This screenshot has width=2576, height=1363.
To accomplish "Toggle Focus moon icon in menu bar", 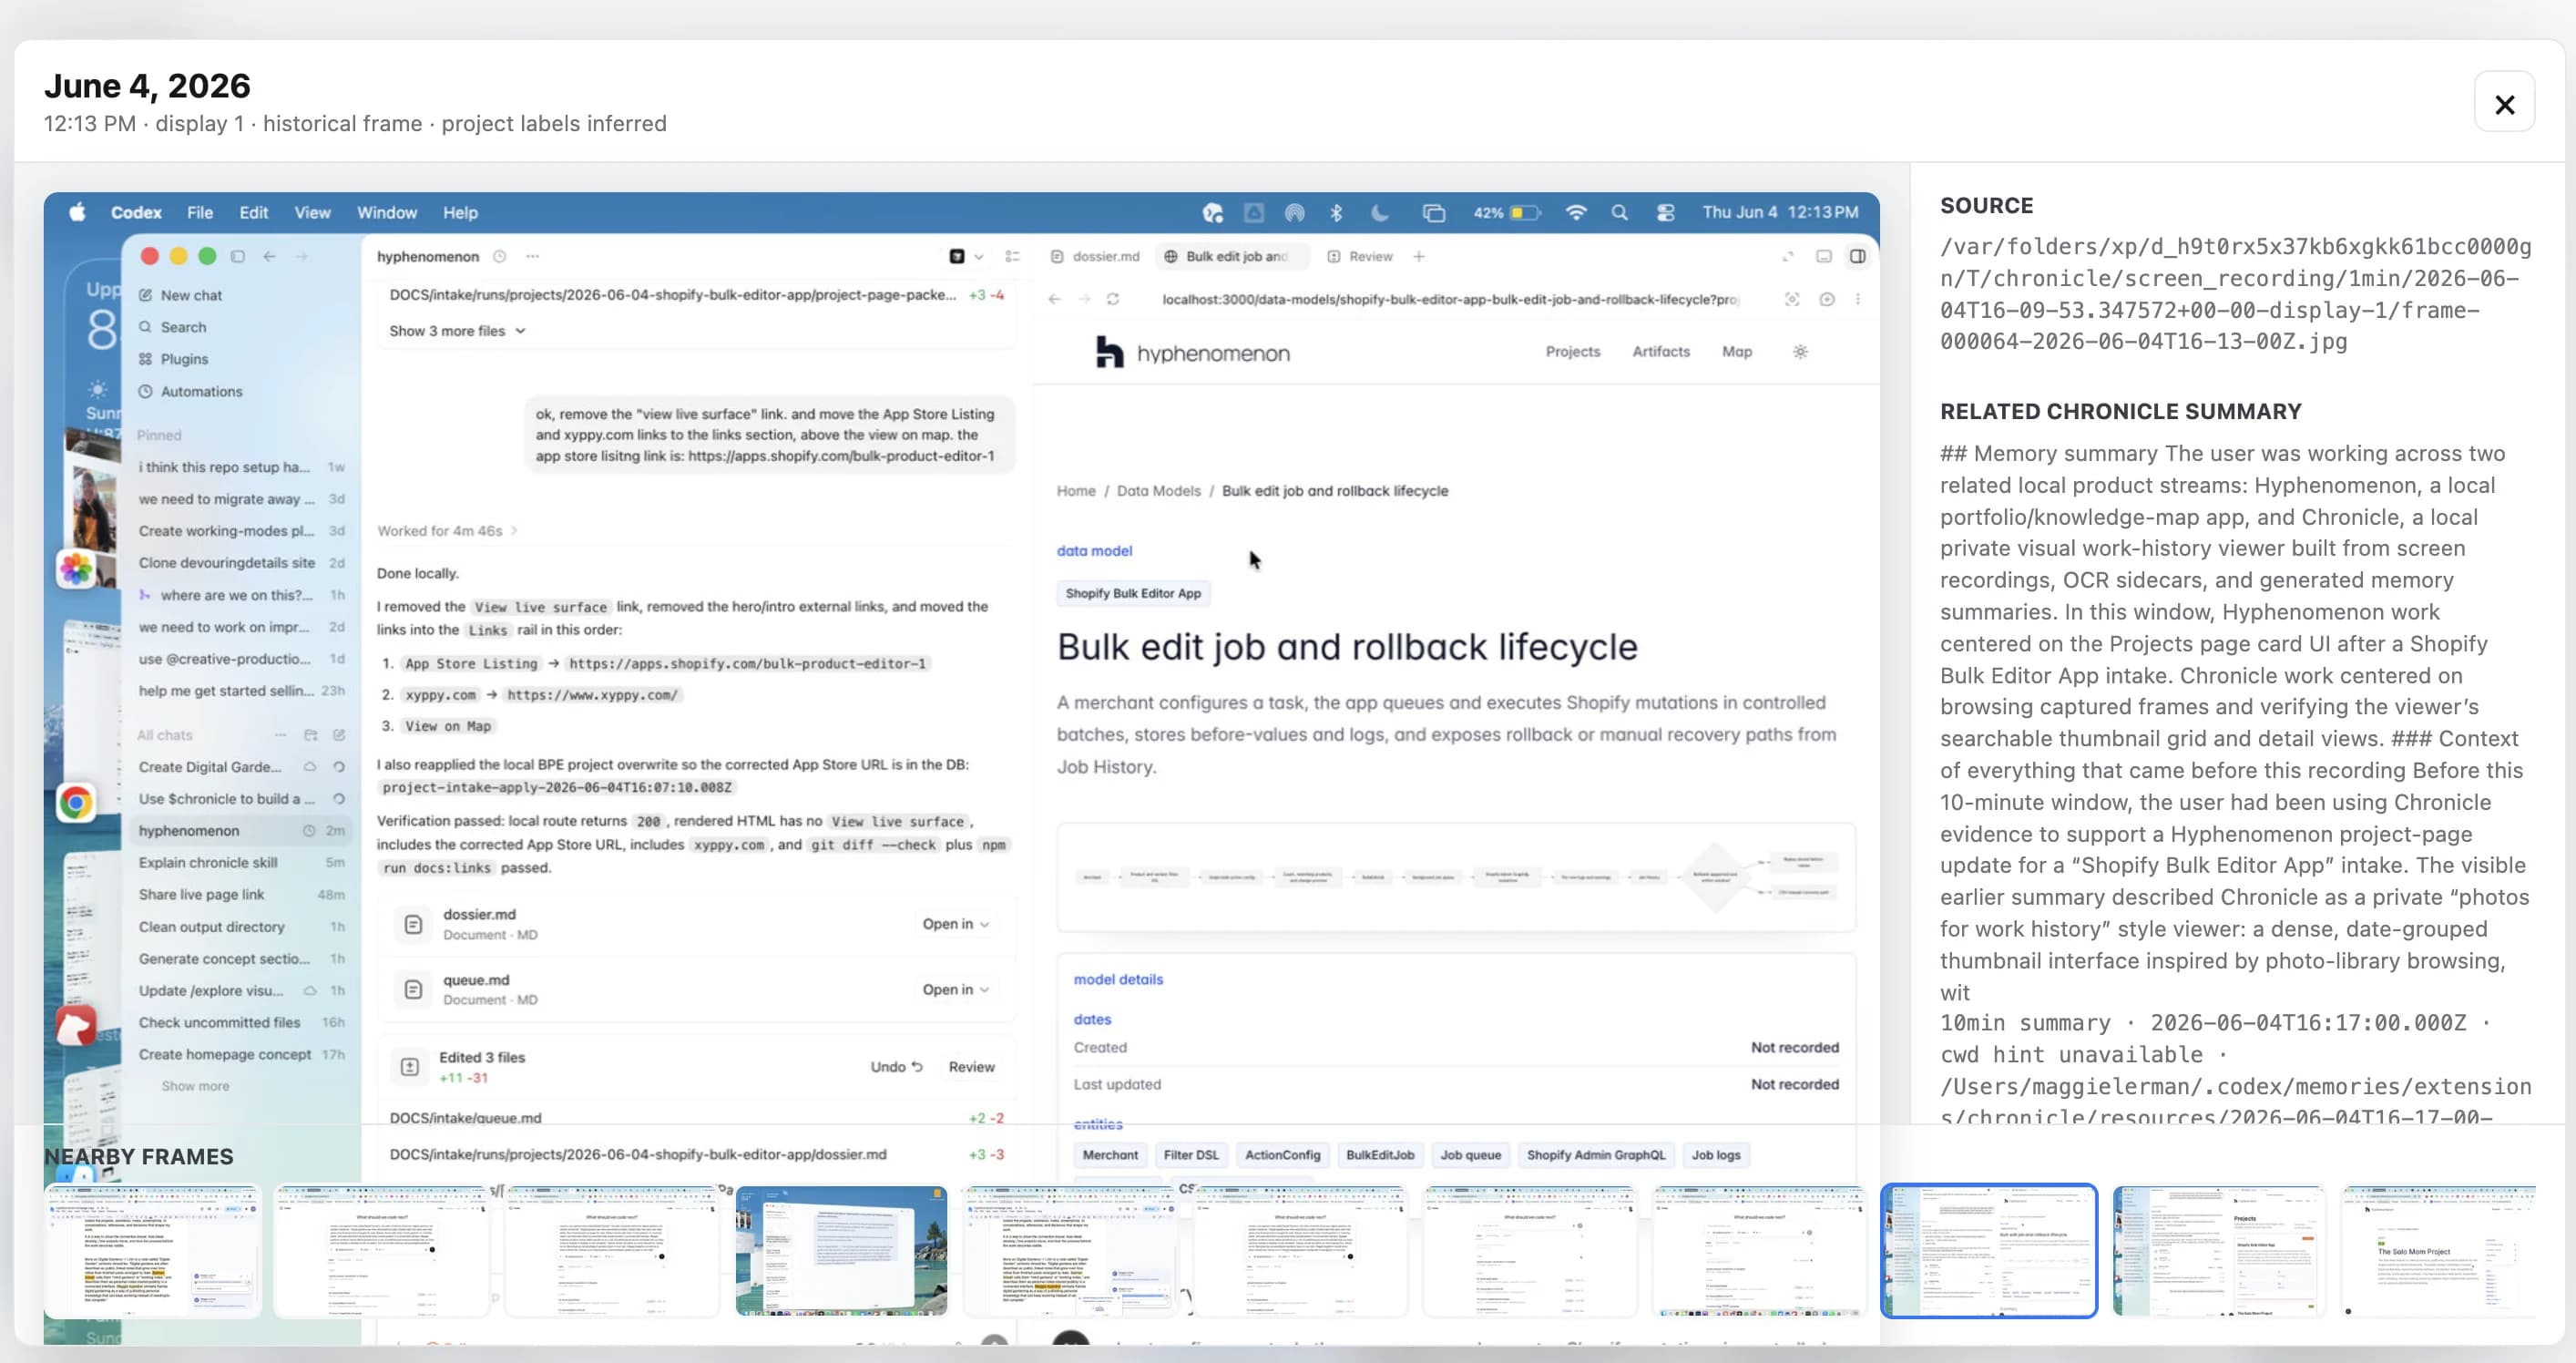I will [1380, 212].
